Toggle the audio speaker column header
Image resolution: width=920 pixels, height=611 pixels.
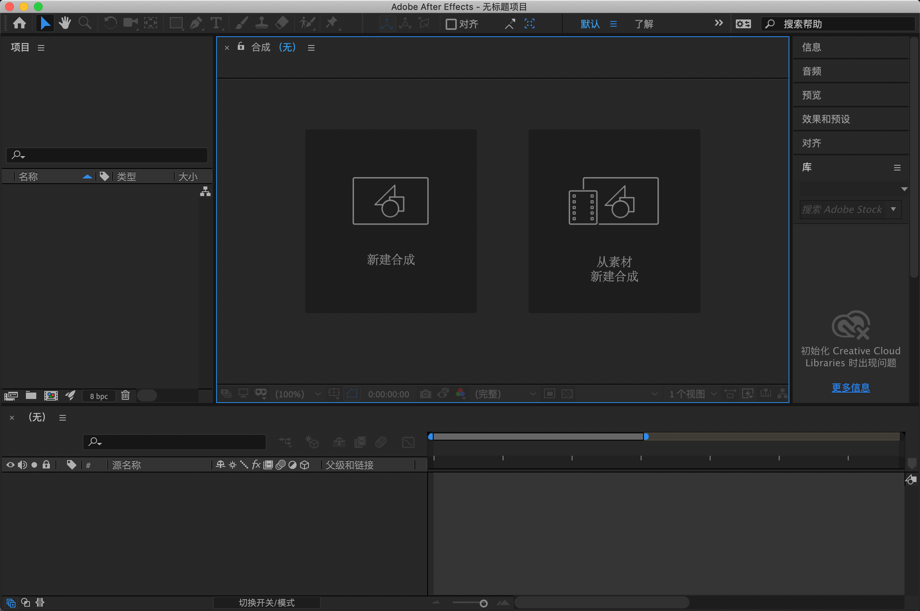(x=22, y=465)
